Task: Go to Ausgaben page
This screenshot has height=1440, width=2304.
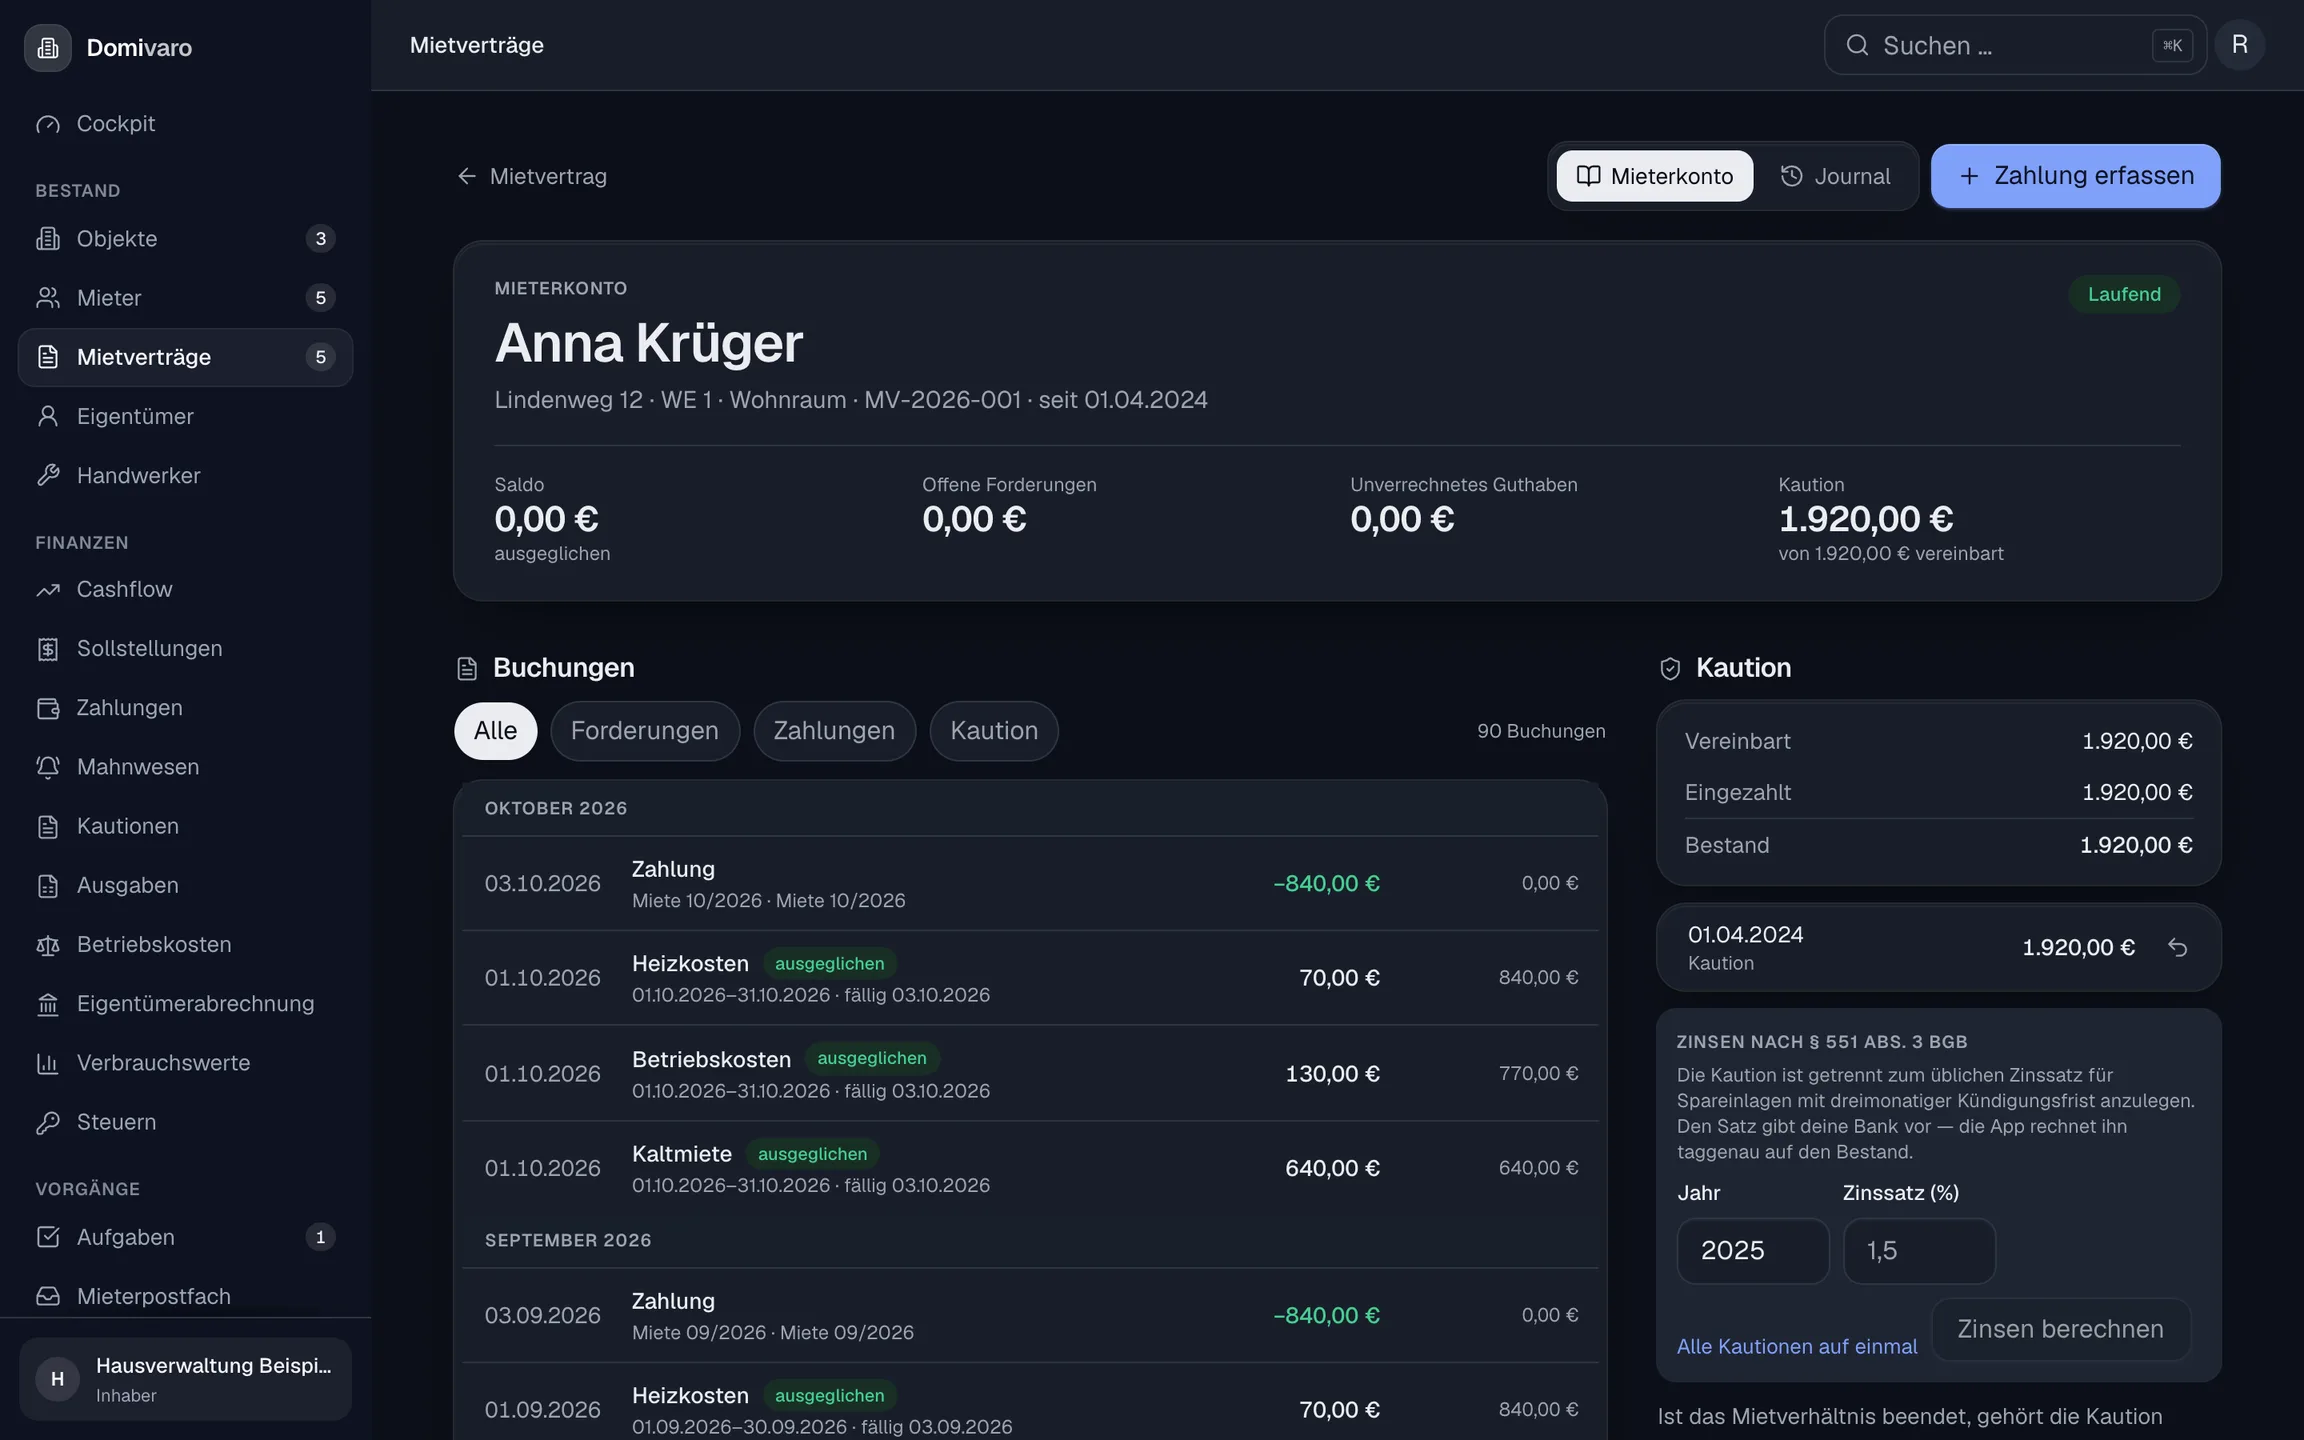Action: coord(185,885)
